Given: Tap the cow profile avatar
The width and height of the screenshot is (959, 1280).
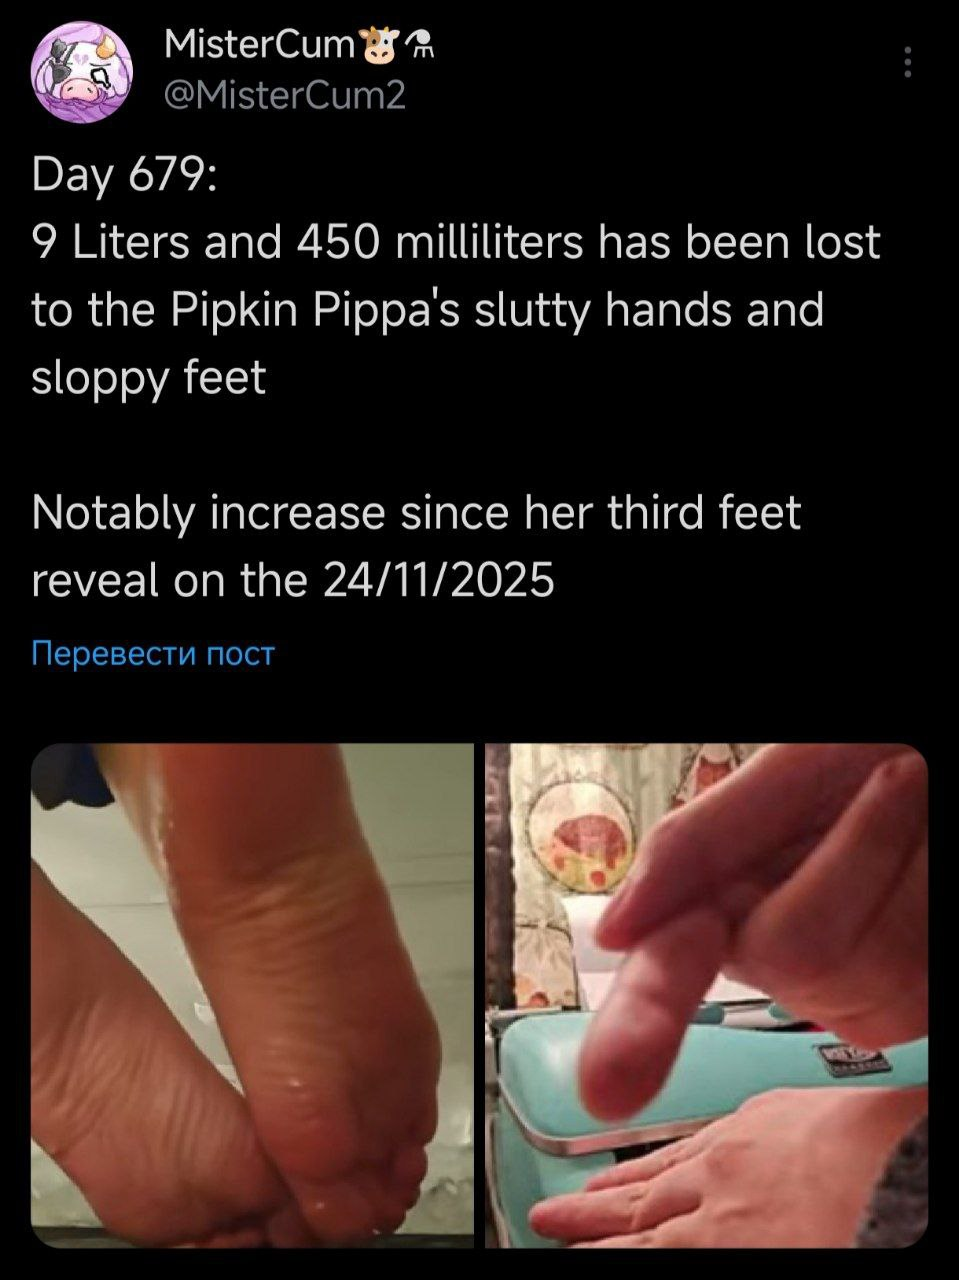Looking at the screenshot, I should [84, 71].
